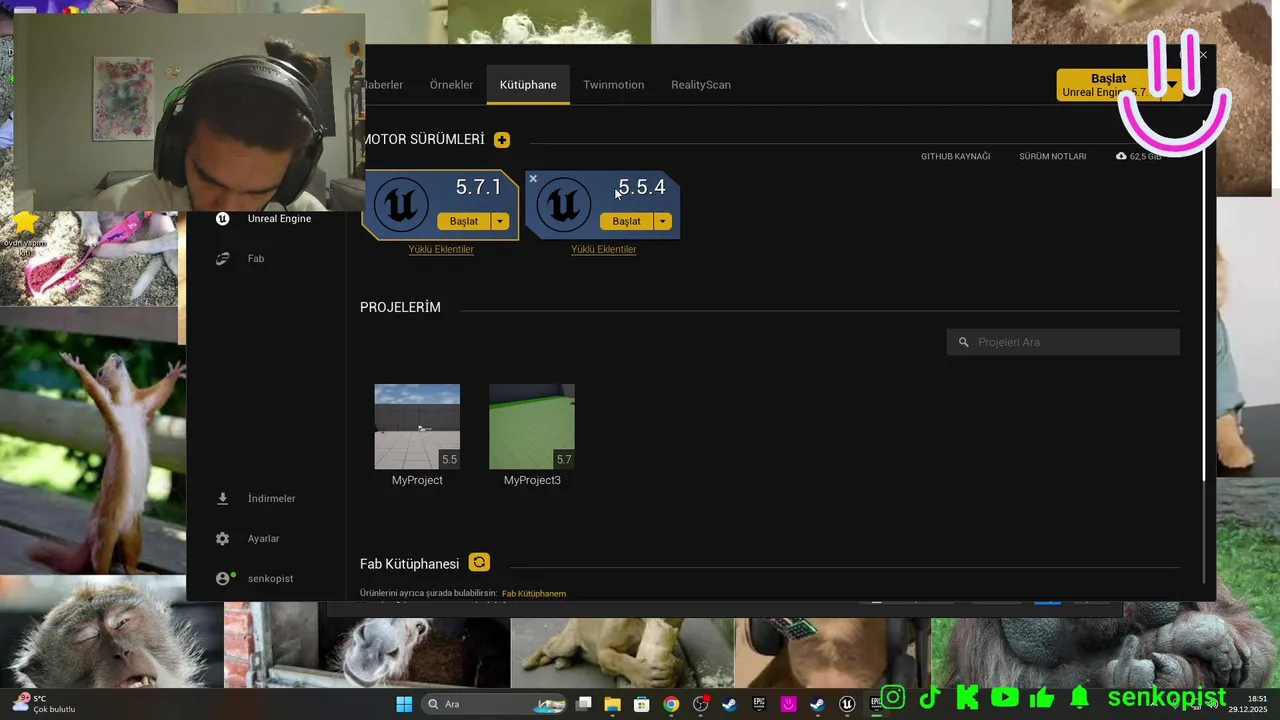Click the Projeleri Ara search field
This screenshot has height=720, width=1280.
tap(1063, 342)
